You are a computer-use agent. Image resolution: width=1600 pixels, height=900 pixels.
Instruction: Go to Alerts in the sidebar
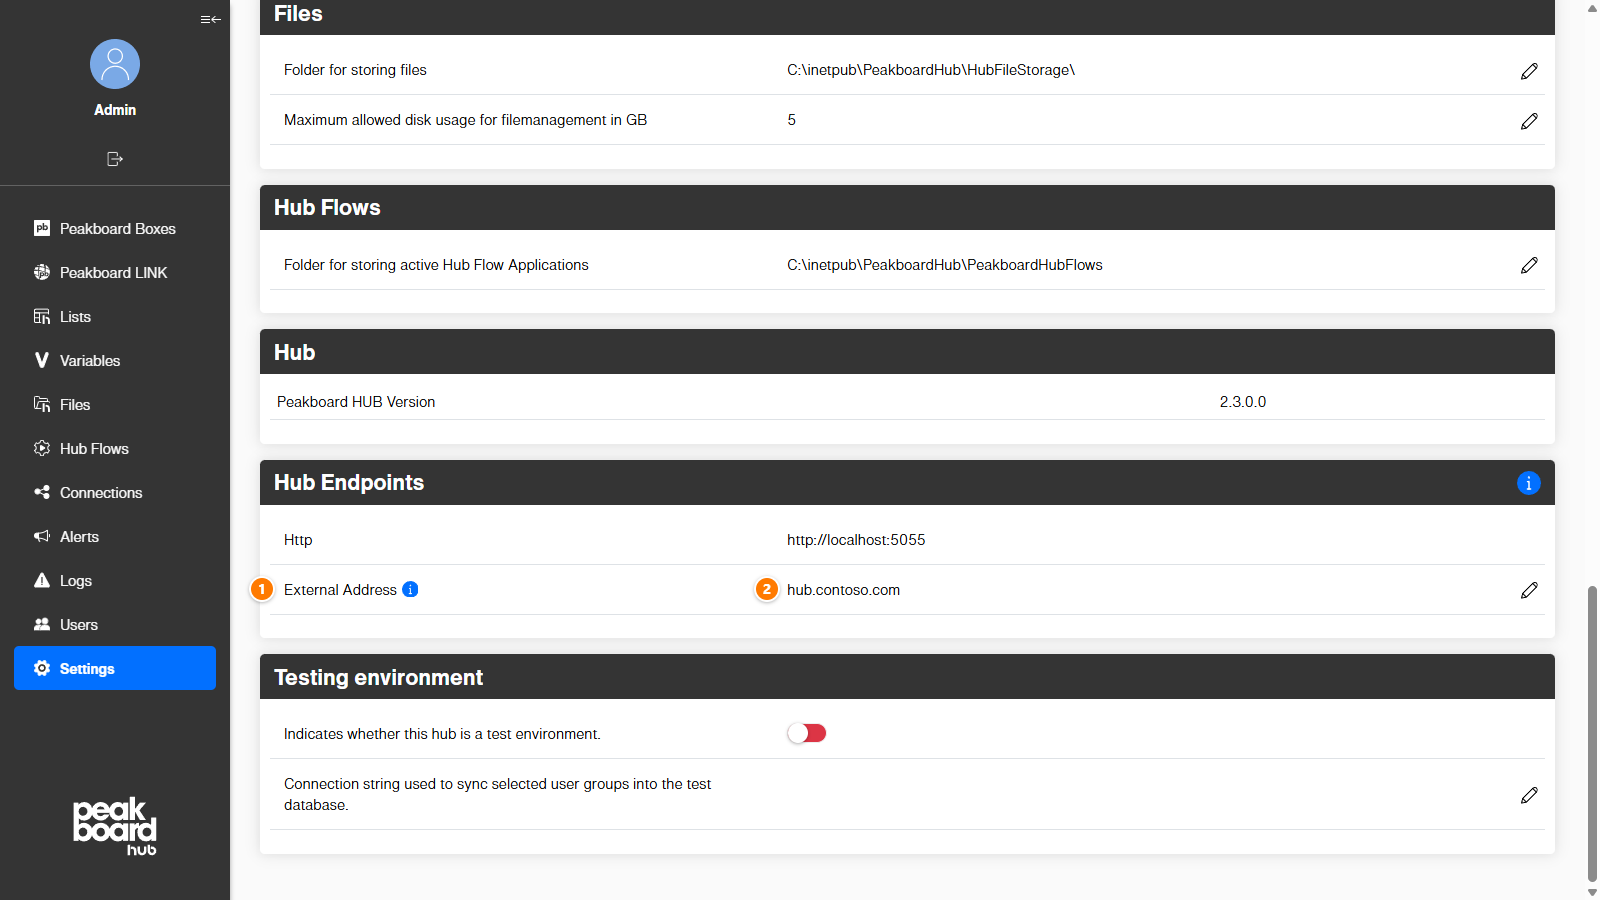click(115, 536)
